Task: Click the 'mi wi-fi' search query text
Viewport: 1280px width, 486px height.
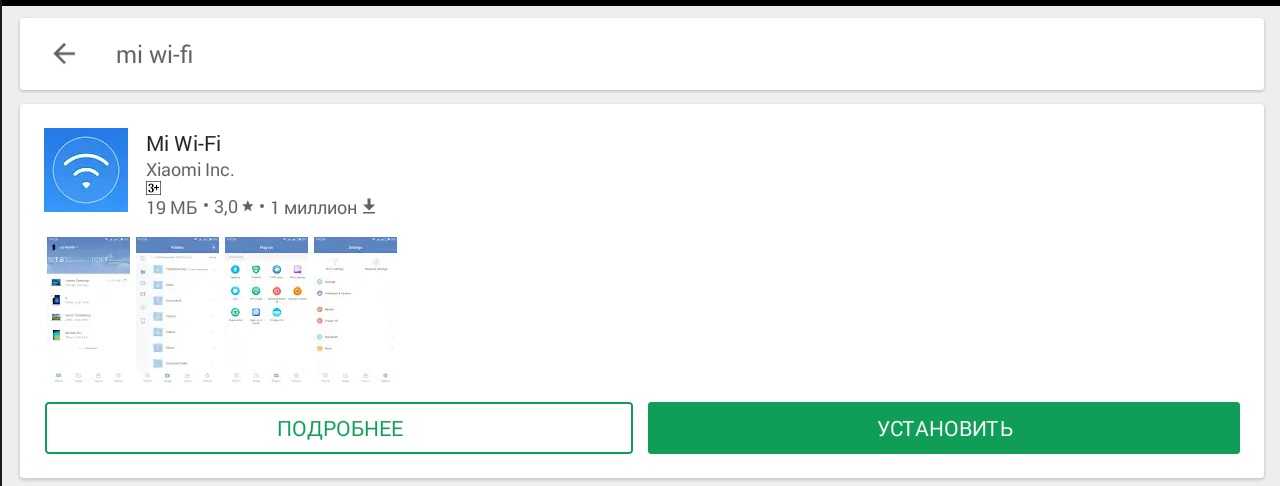Action: pos(154,54)
